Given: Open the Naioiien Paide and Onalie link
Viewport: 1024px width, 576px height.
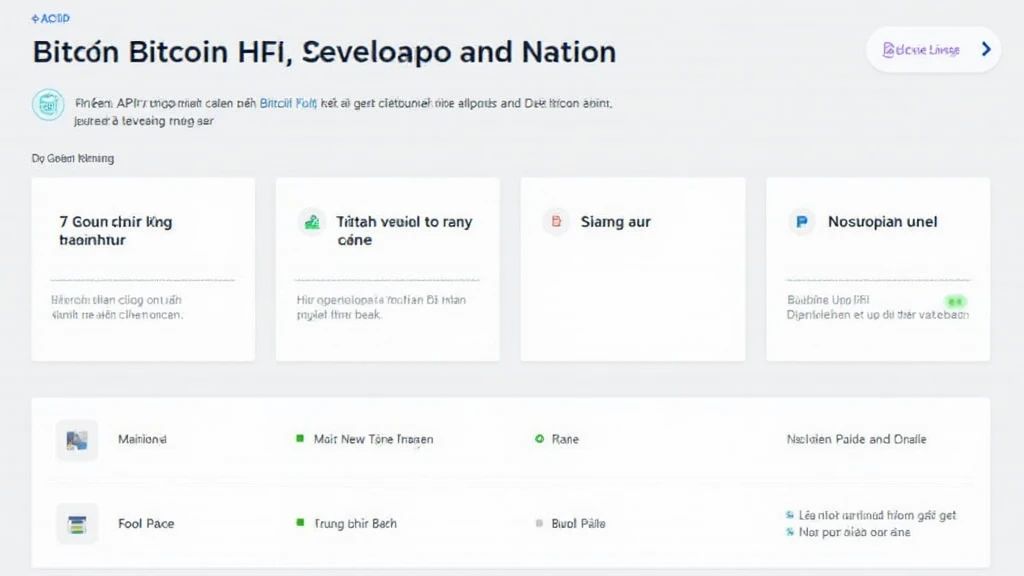Looking at the screenshot, I should point(856,439).
